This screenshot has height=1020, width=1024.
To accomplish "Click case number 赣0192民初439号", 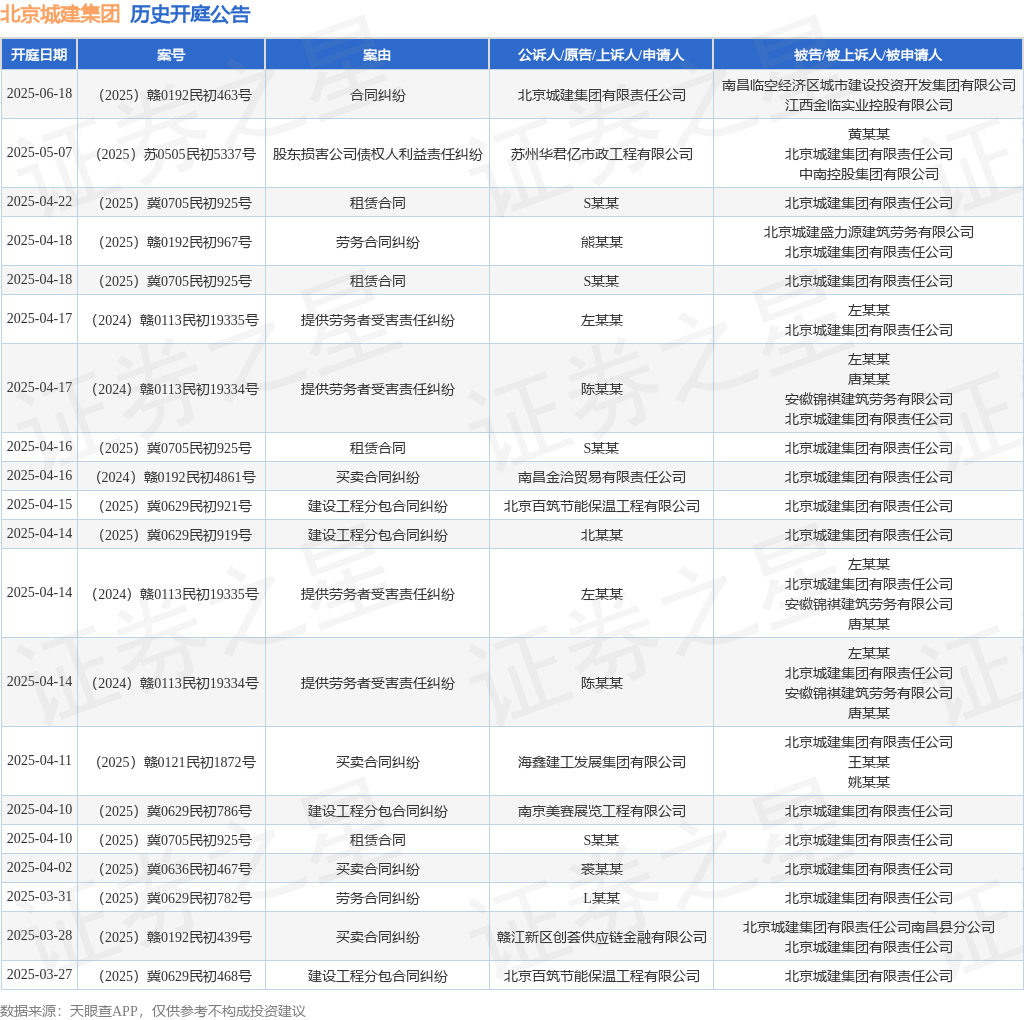I will tap(171, 937).
